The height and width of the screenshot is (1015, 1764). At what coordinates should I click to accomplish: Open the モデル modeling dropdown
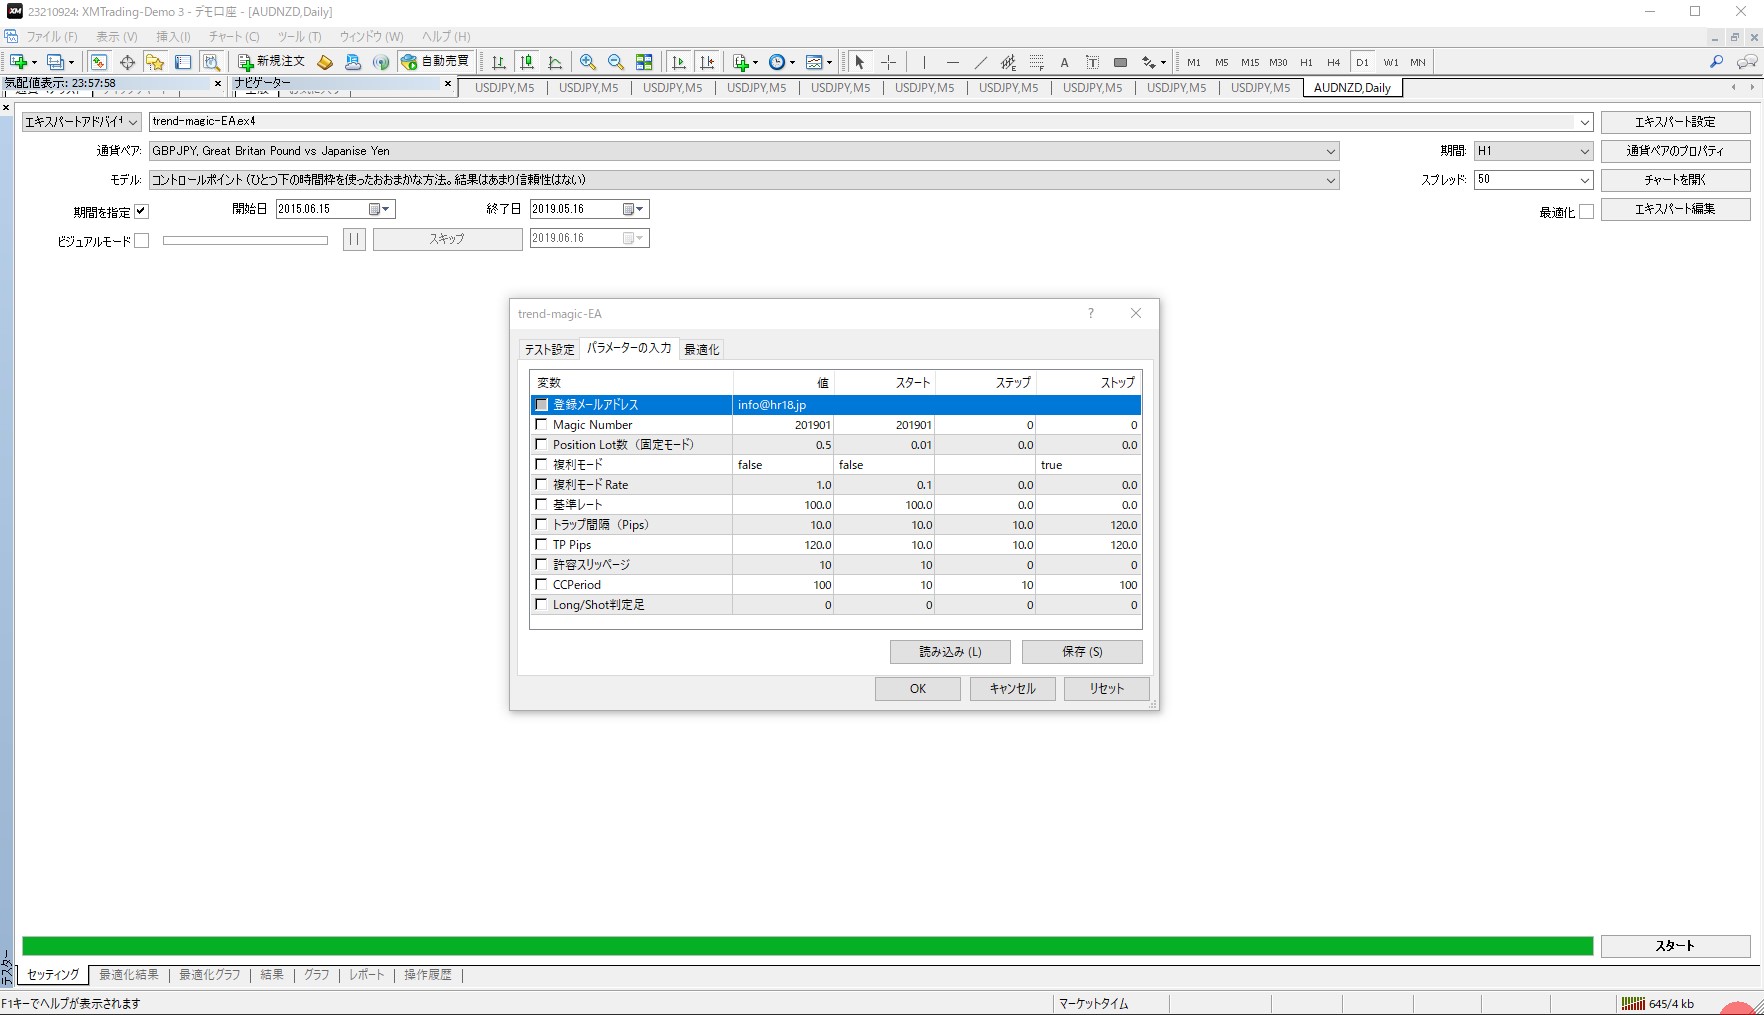tap(1330, 180)
